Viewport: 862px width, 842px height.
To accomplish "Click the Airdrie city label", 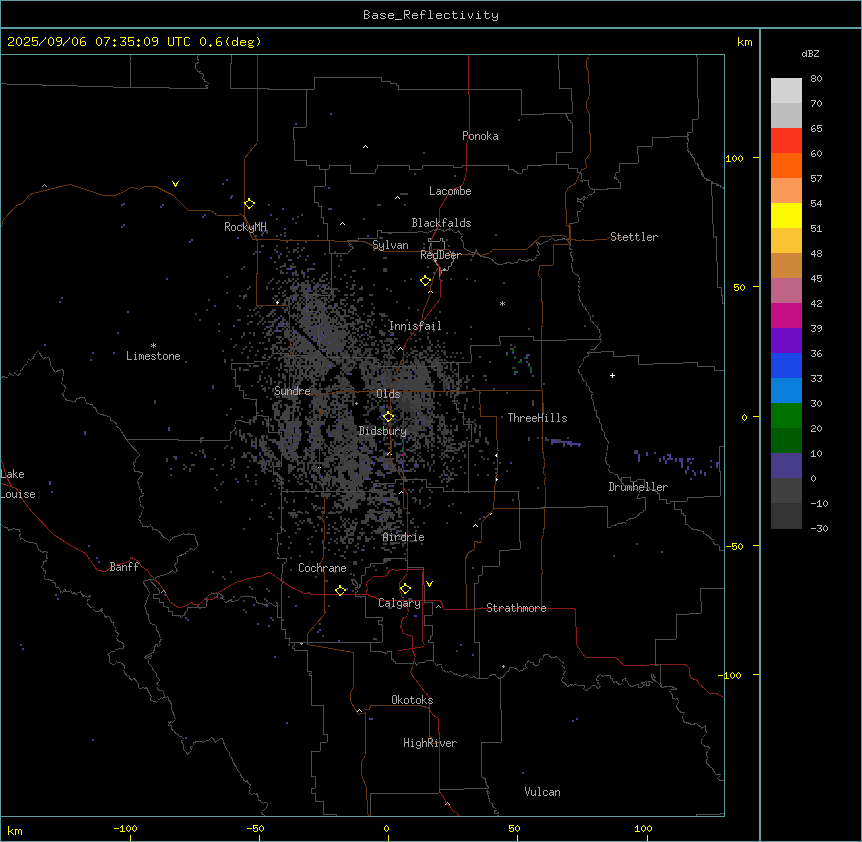I will 404,537.
